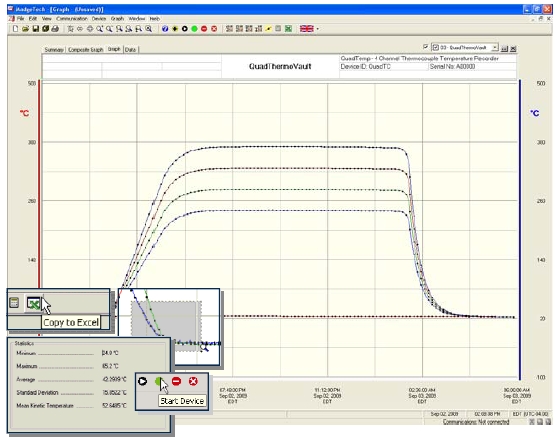This screenshot has width=557, height=440.
Task: Open the Communication menu
Action: (x=72, y=18)
